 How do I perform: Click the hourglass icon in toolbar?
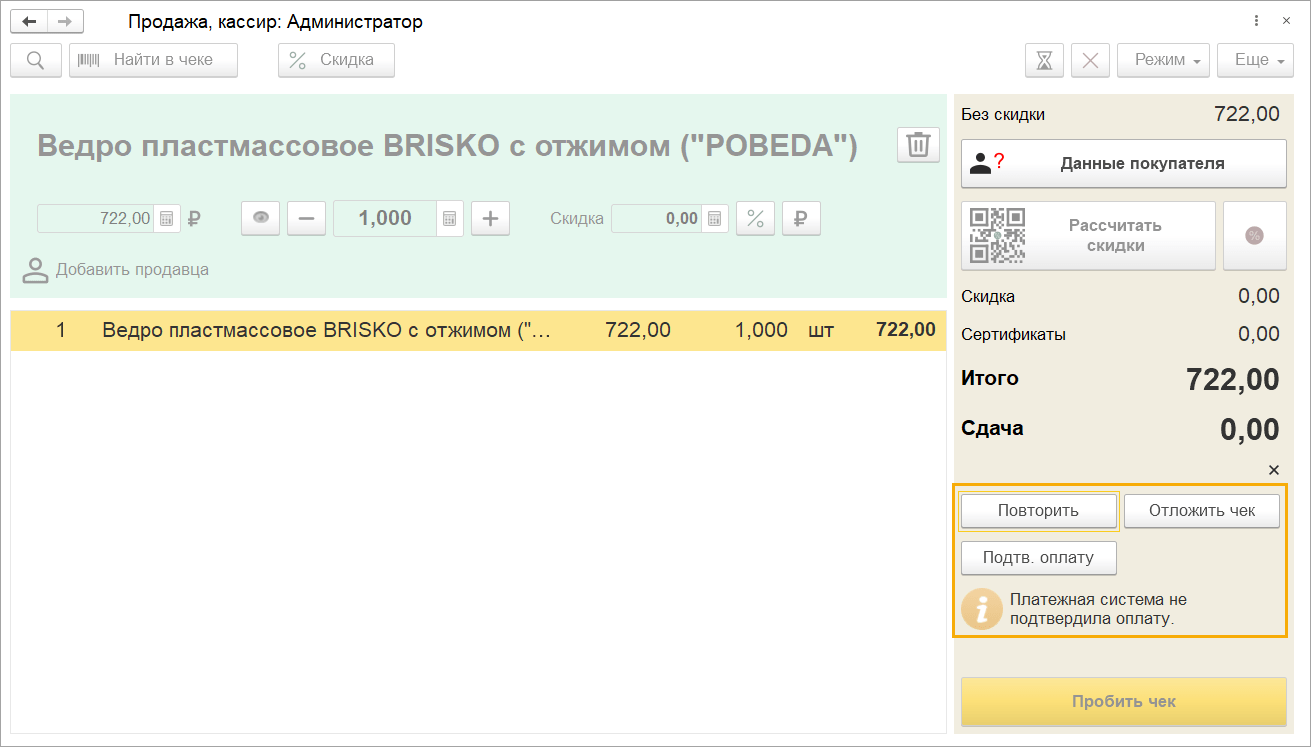1044,60
